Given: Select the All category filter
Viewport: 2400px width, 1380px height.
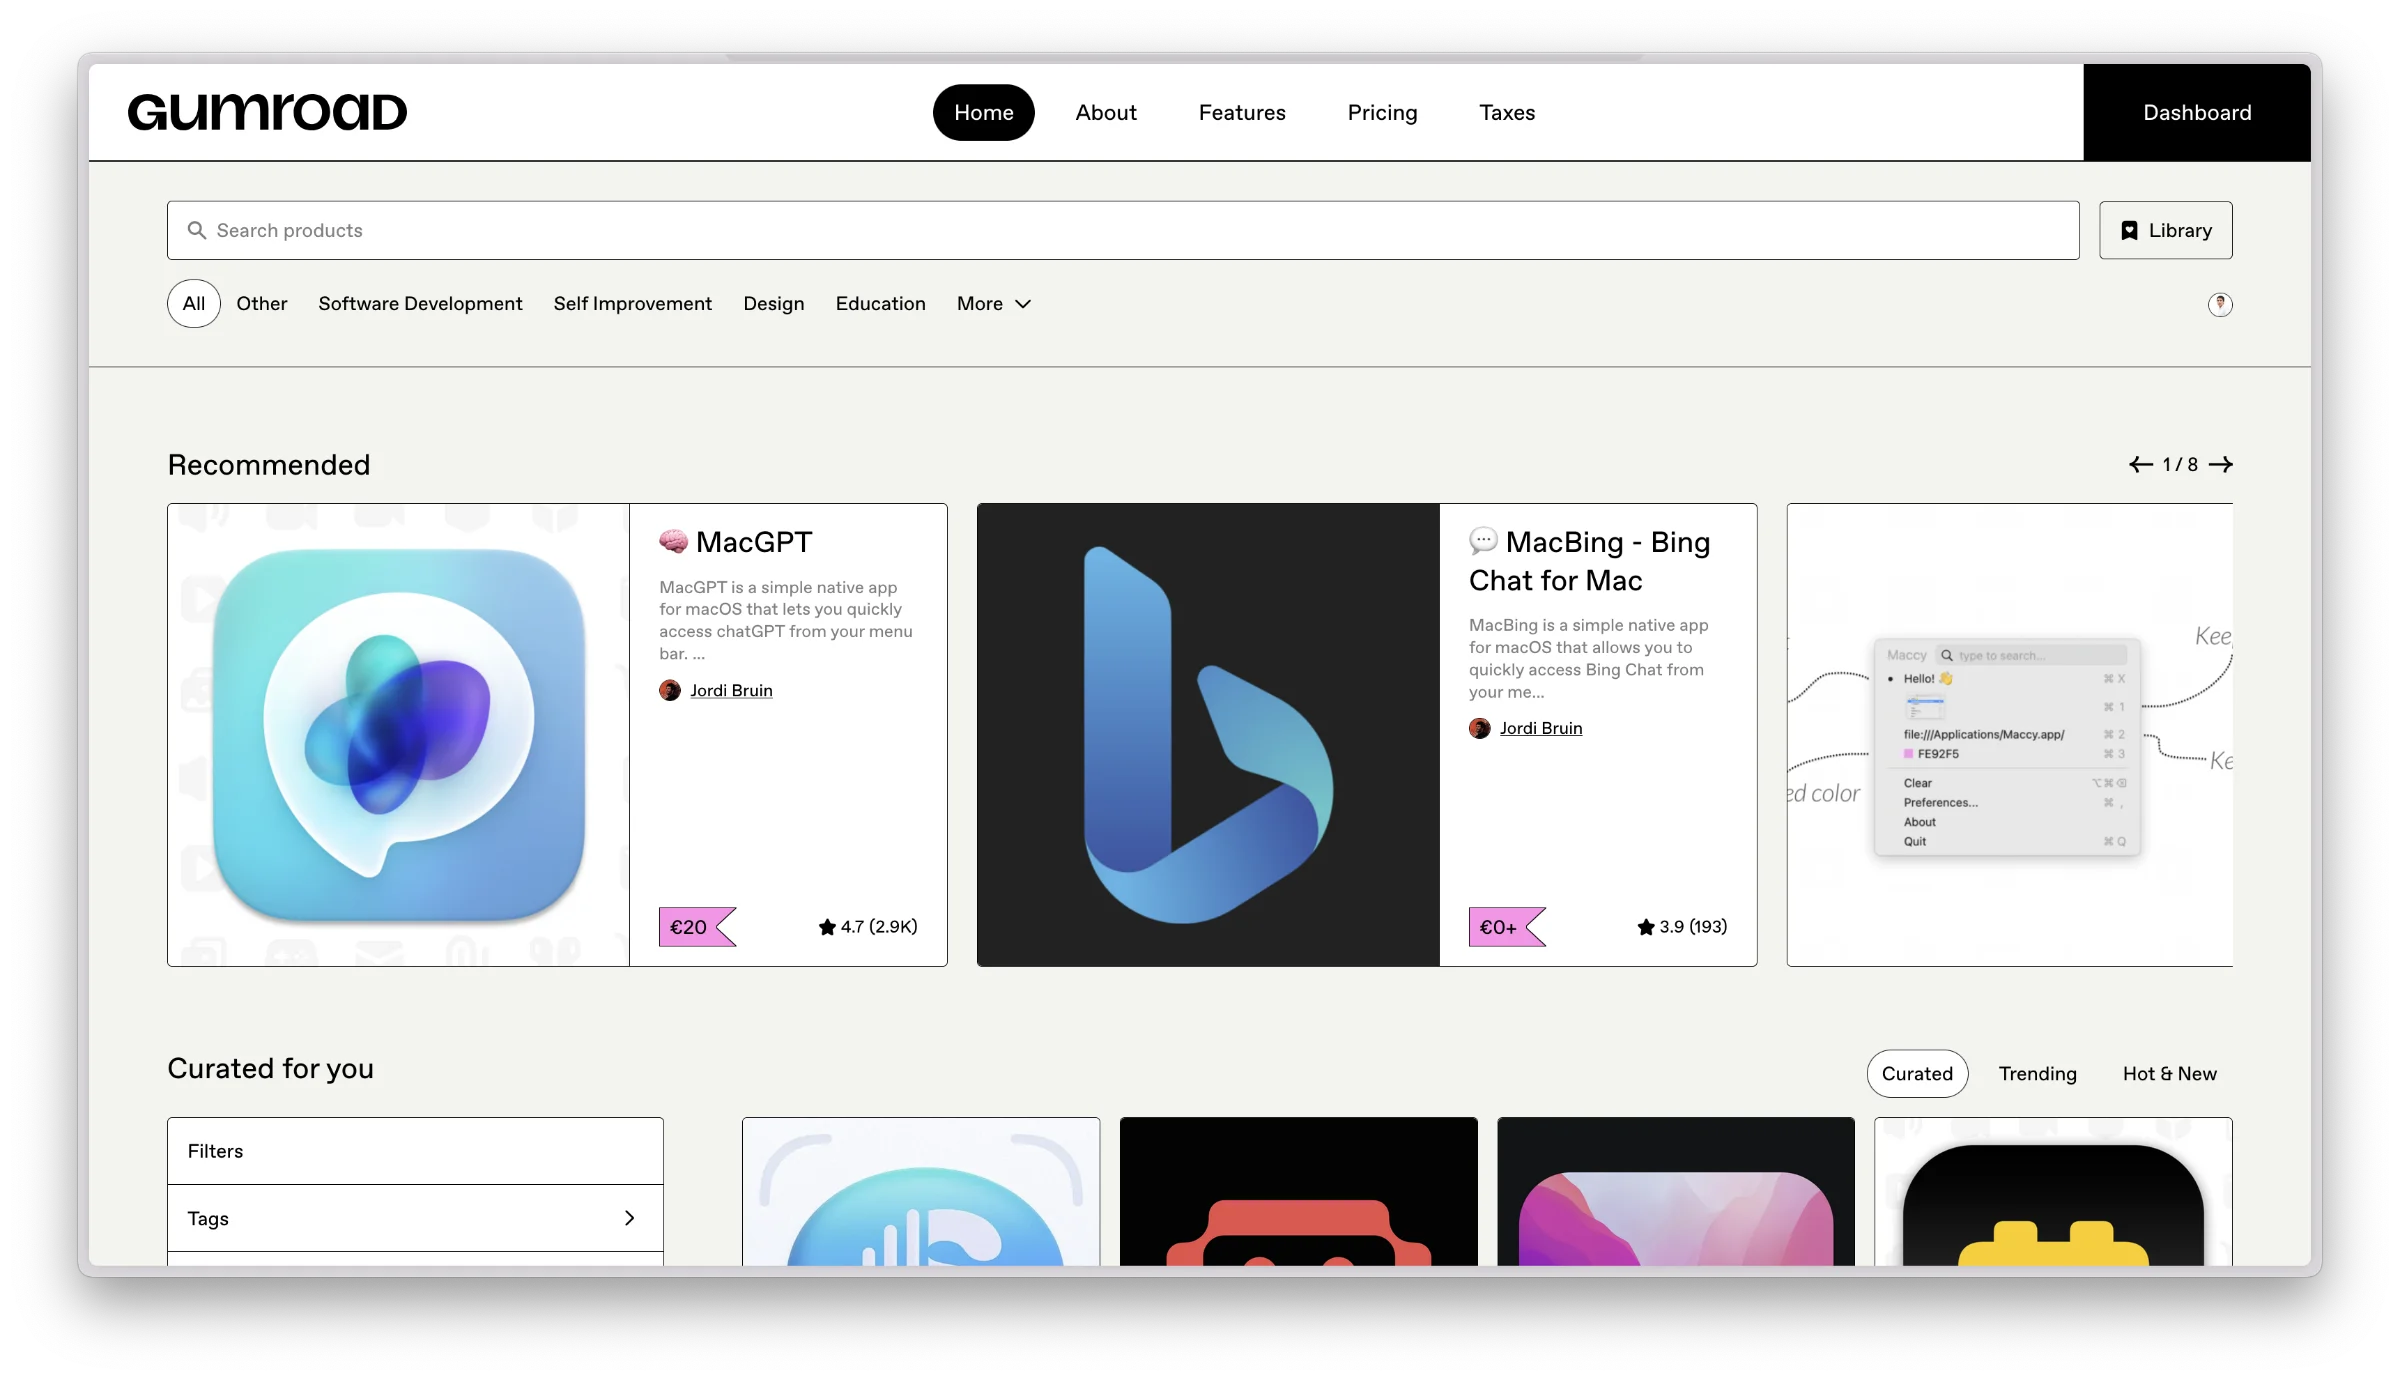Looking at the screenshot, I should click(x=194, y=303).
